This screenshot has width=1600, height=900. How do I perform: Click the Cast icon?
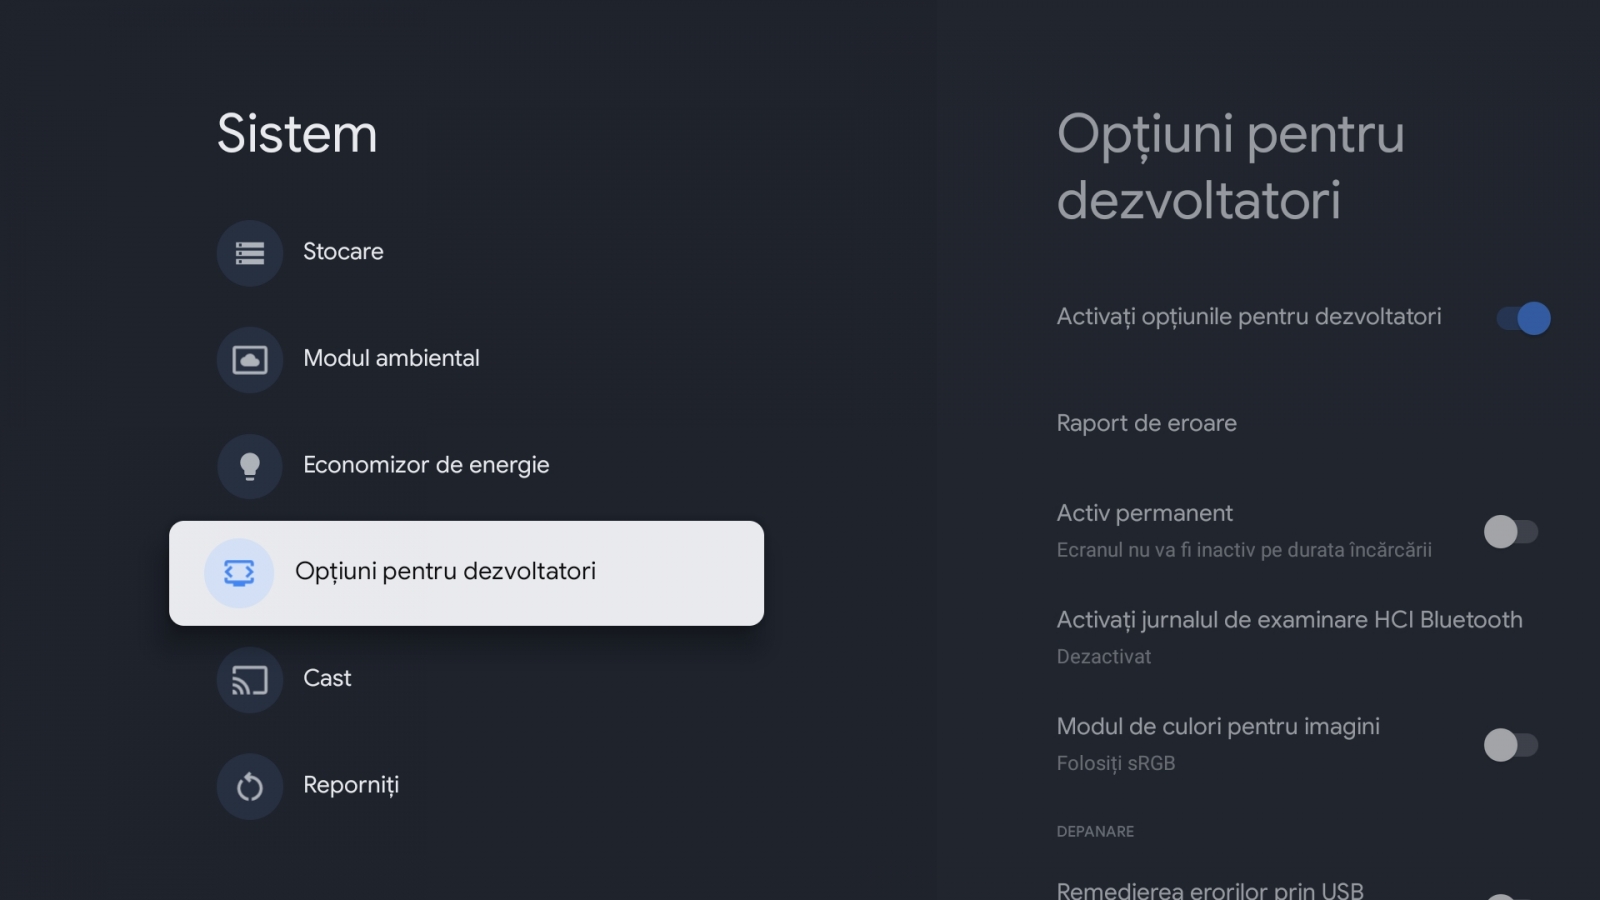click(250, 680)
